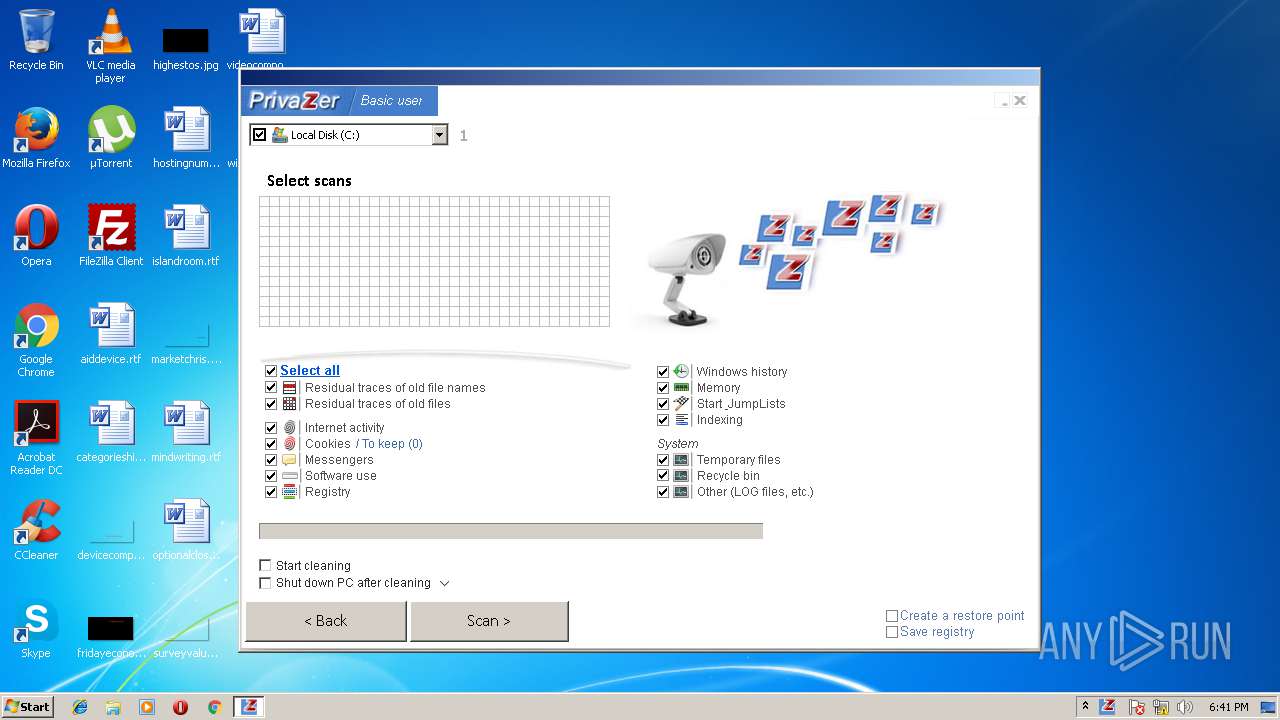Click the Other (LOG files, etc.) label
Image resolution: width=1280 pixels, height=720 pixels.
[x=755, y=492]
